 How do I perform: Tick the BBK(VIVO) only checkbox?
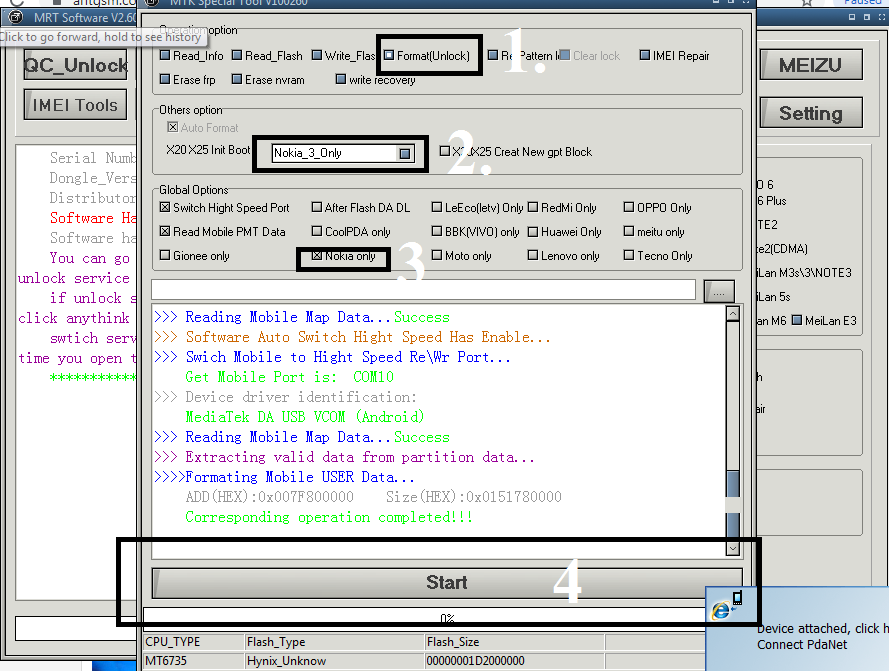[x=437, y=231]
